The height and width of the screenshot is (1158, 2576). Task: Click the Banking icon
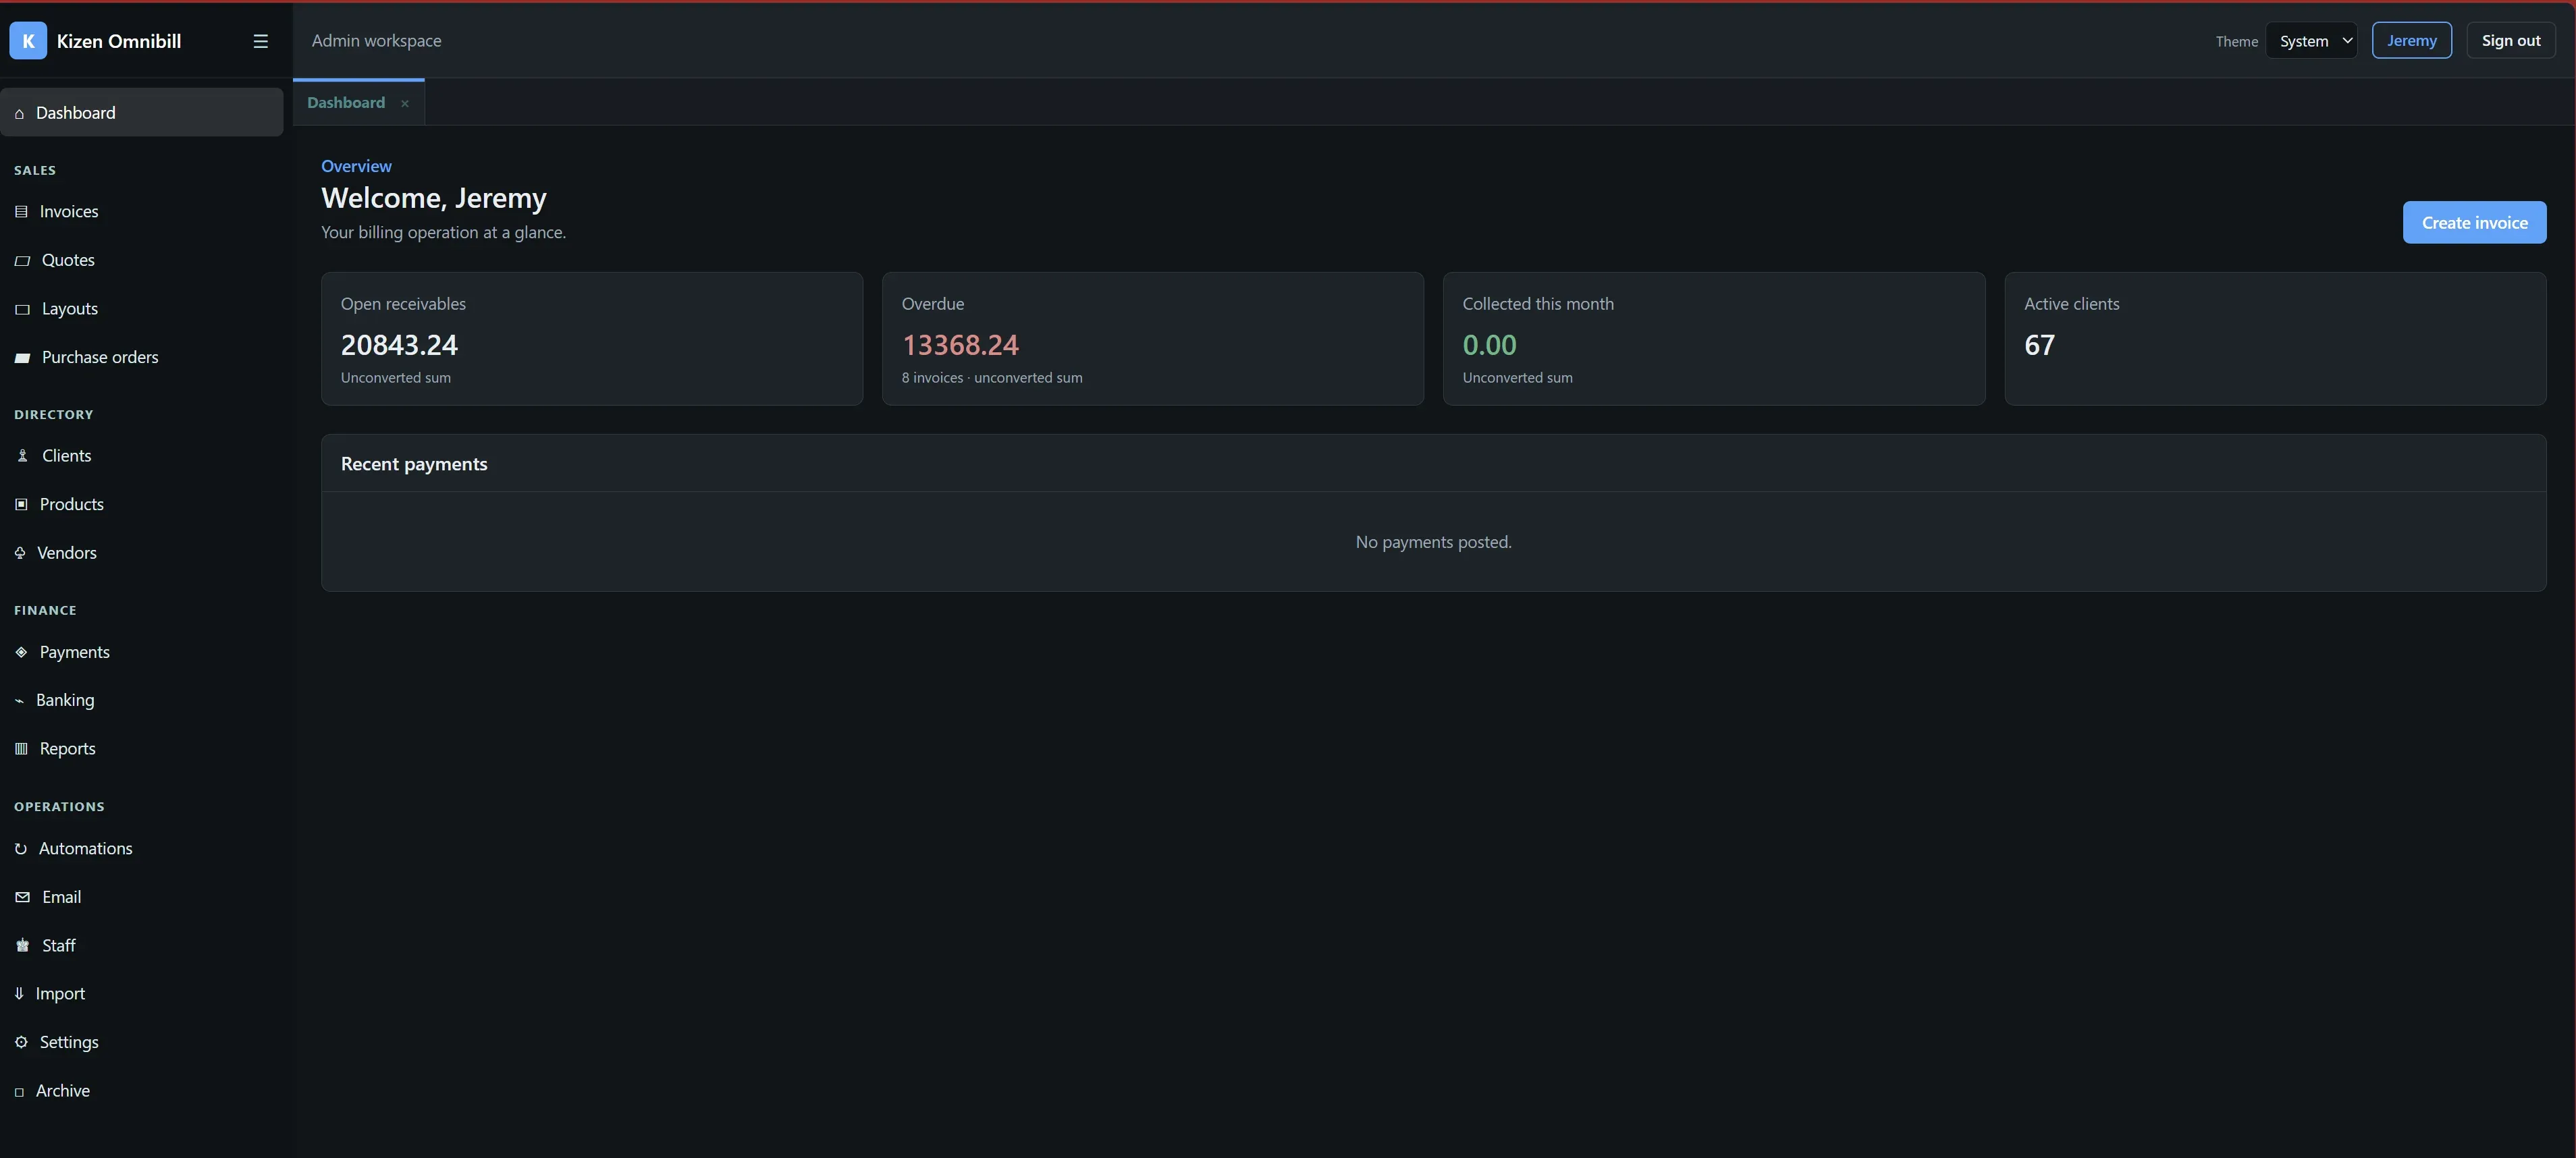[x=19, y=701]
